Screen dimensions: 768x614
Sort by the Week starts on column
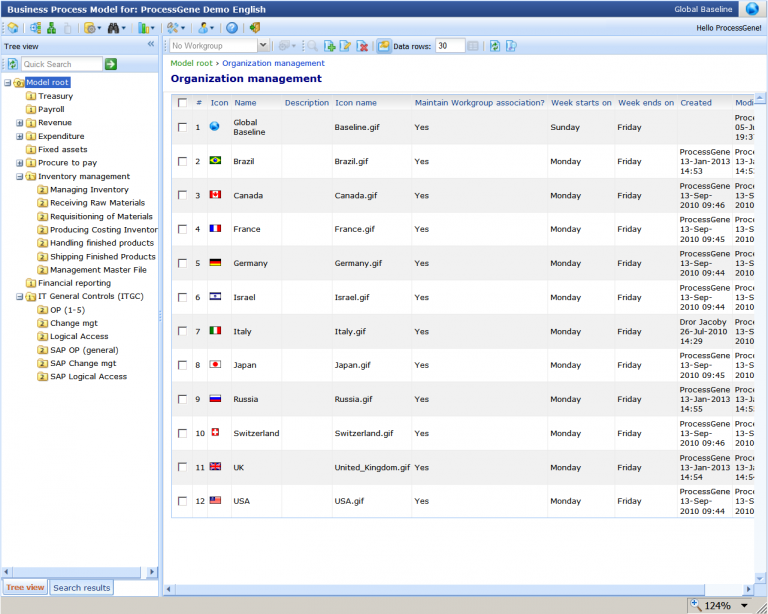(581, 102)
